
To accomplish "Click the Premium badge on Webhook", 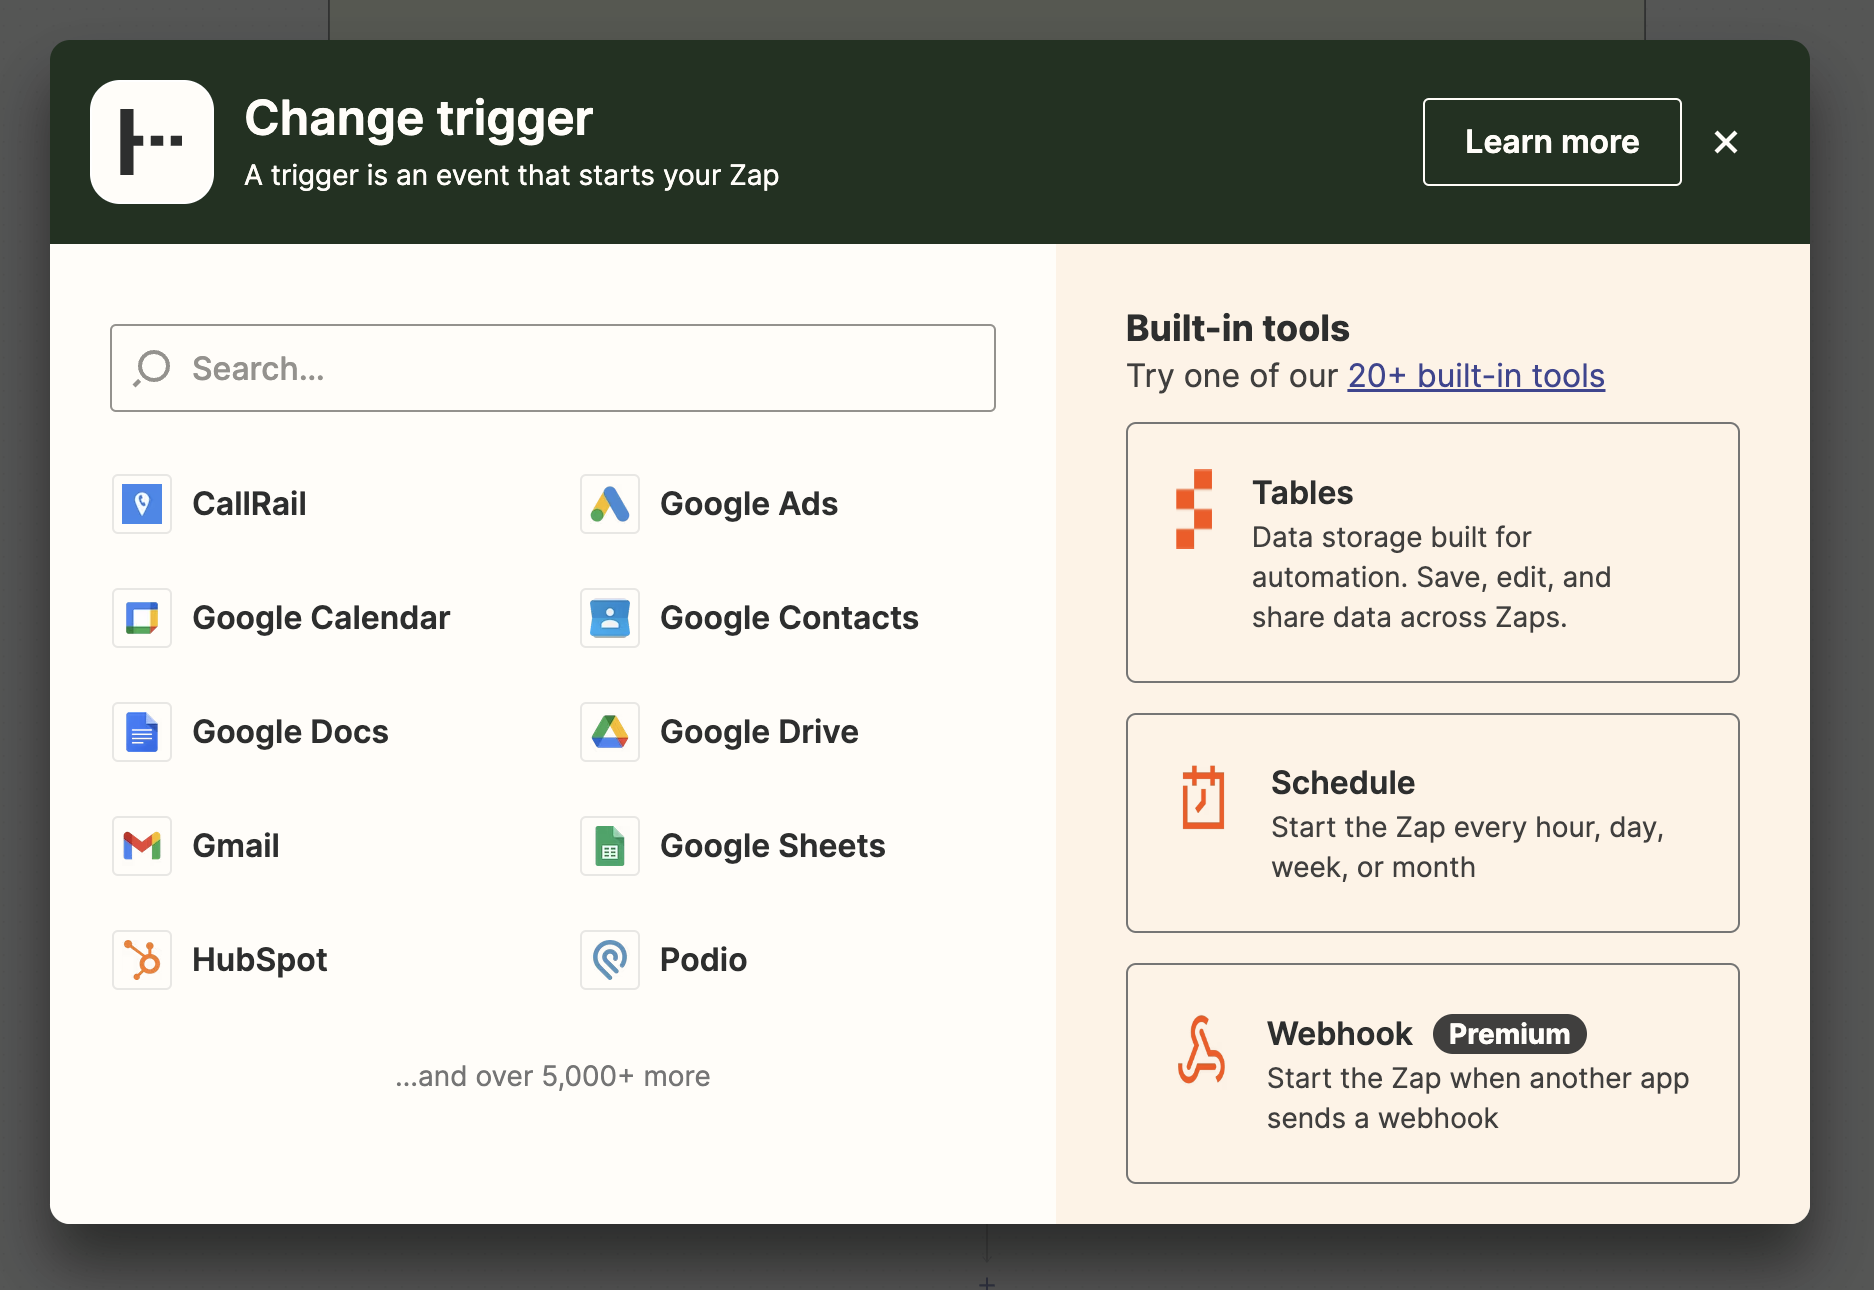I will click(1510, 1034).
